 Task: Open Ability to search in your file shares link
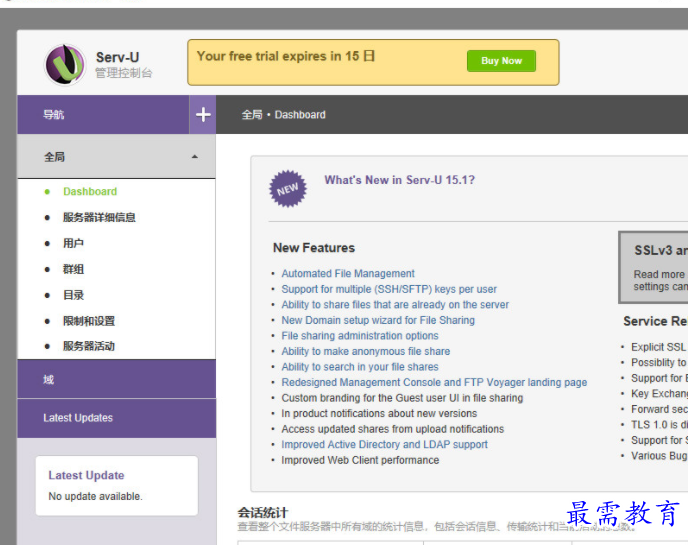360,367
